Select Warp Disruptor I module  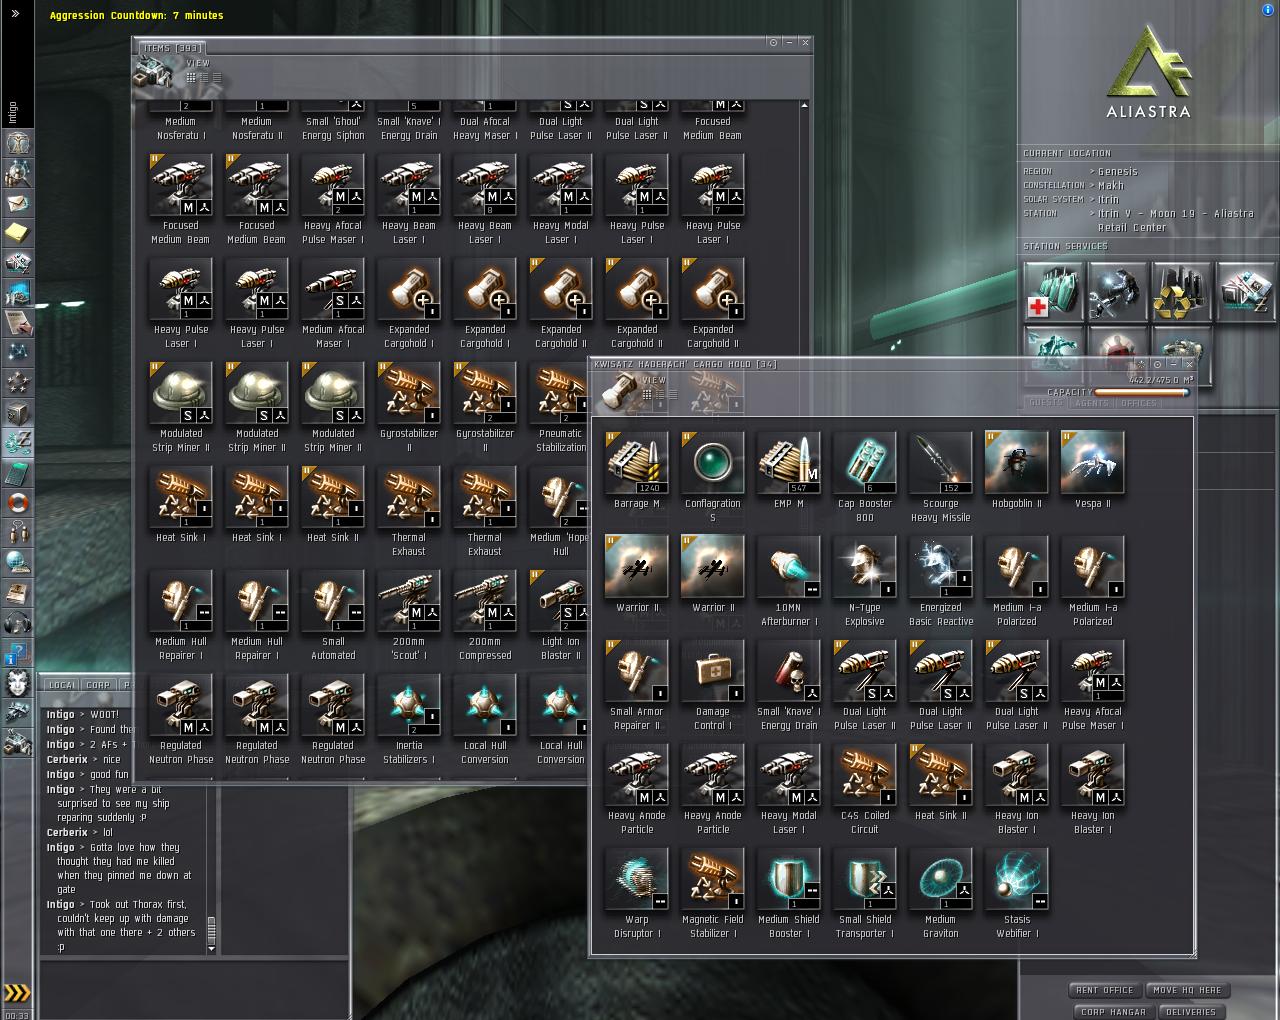coord(637,893)
